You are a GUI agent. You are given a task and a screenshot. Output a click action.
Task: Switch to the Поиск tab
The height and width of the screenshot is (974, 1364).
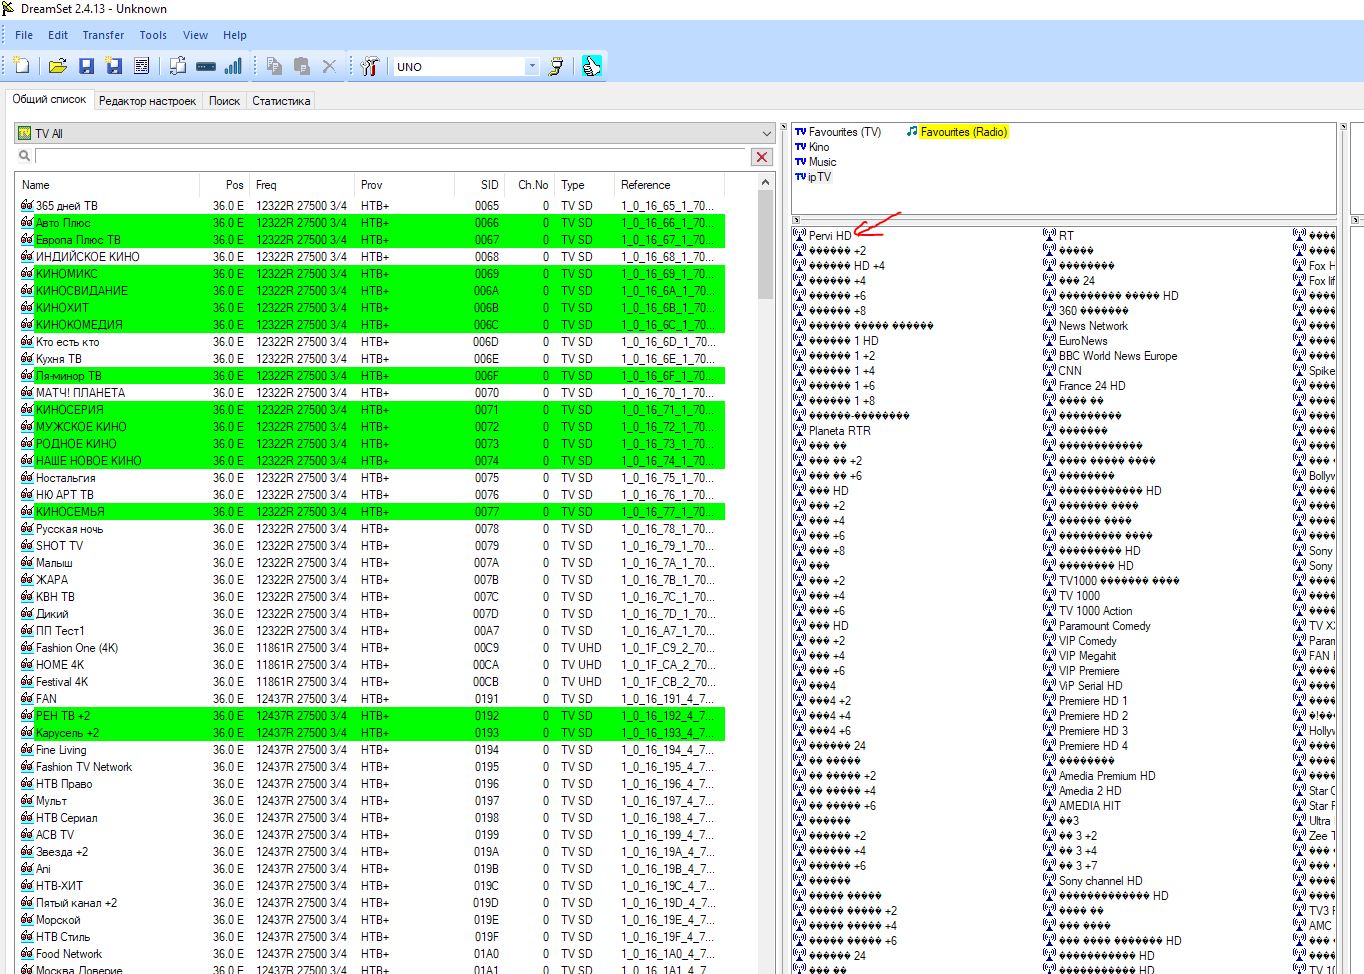(224, 101)
